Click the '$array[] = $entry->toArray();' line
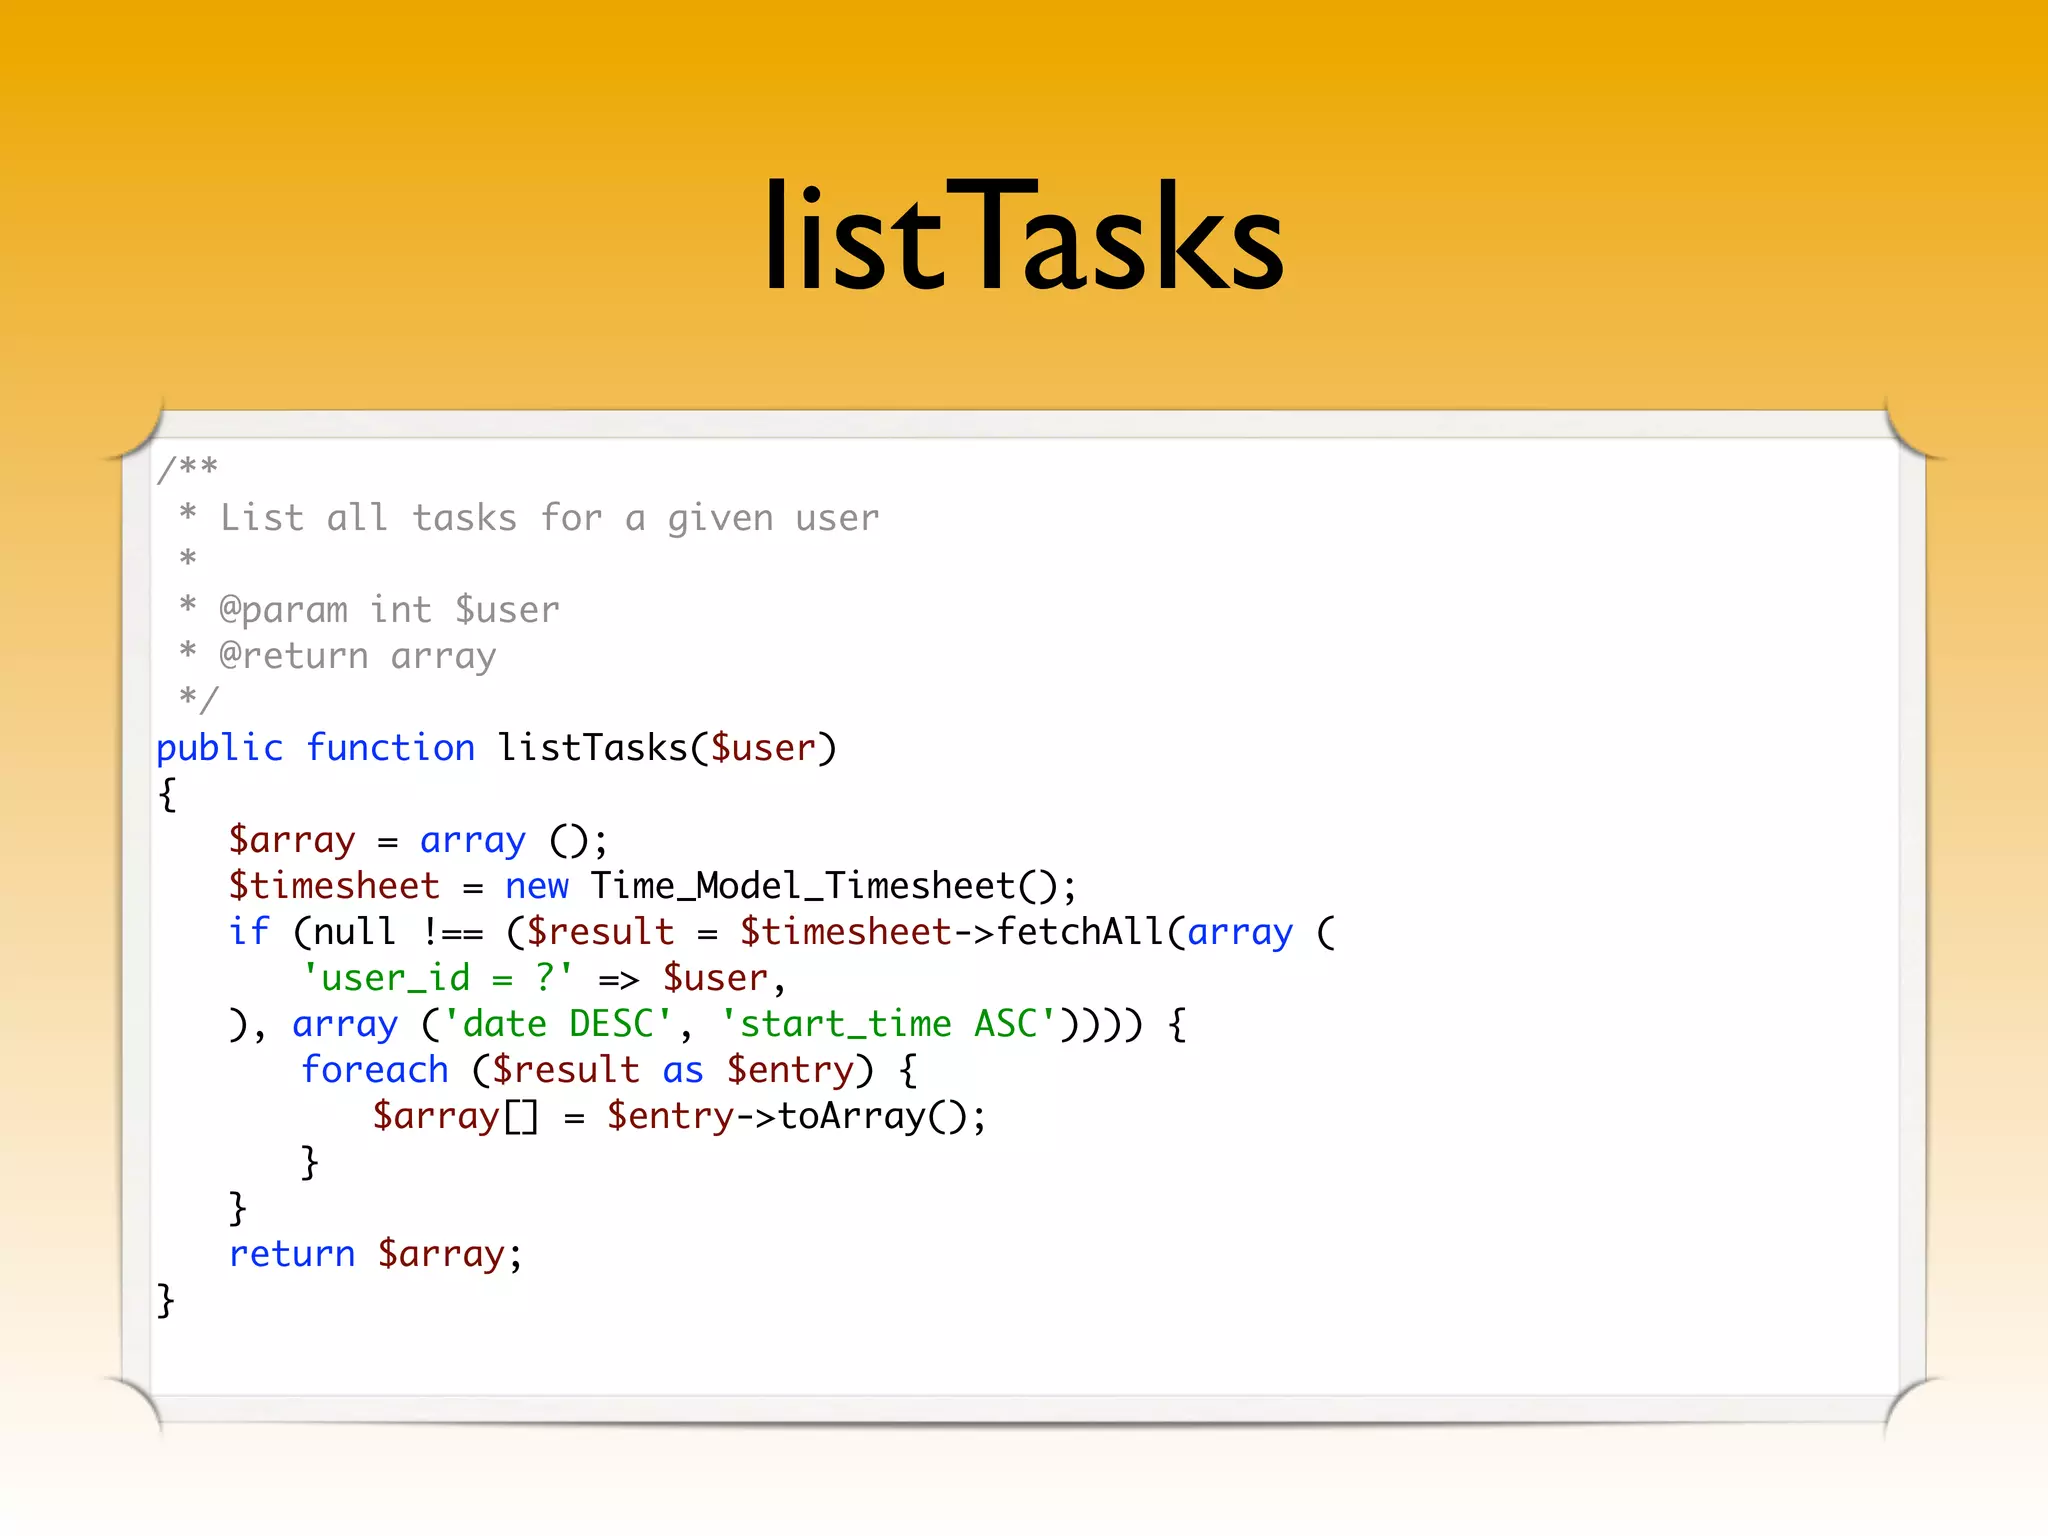 (679, 1116)
